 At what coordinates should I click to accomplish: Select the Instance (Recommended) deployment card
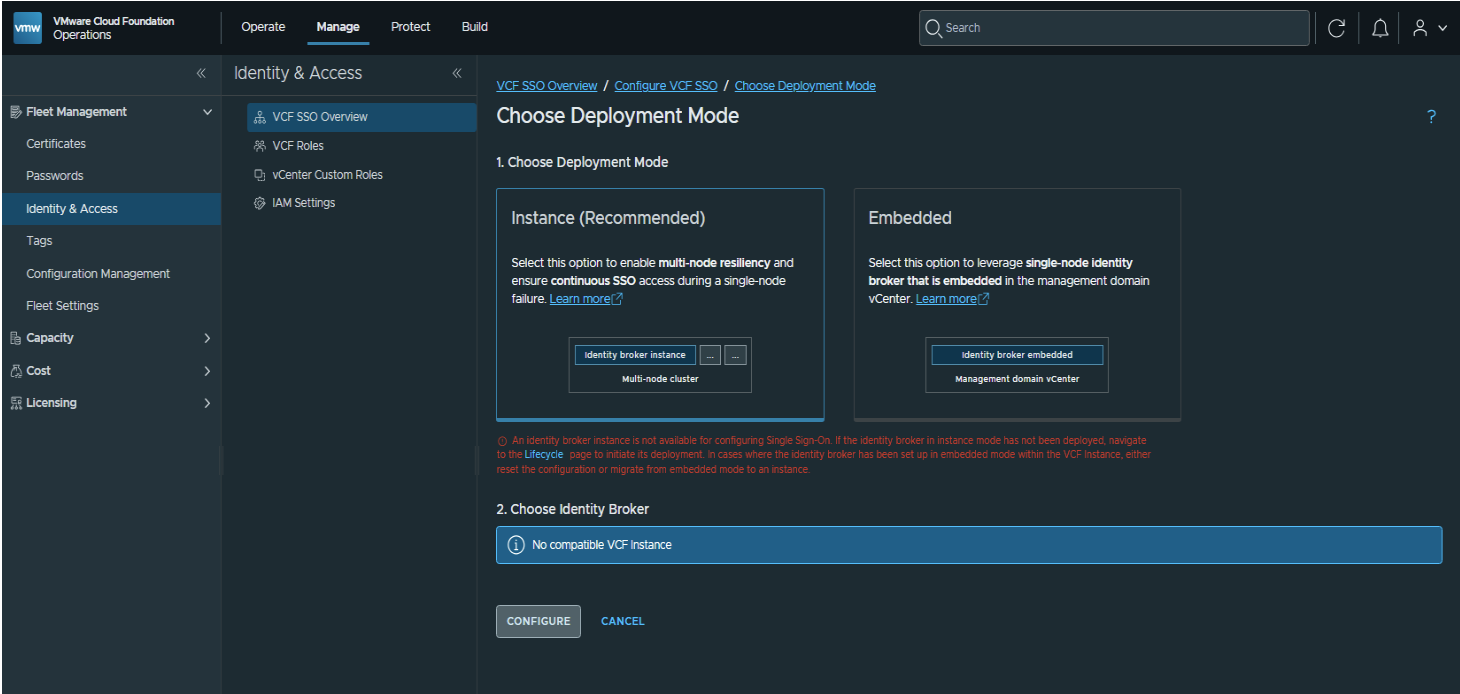[660, 304]
